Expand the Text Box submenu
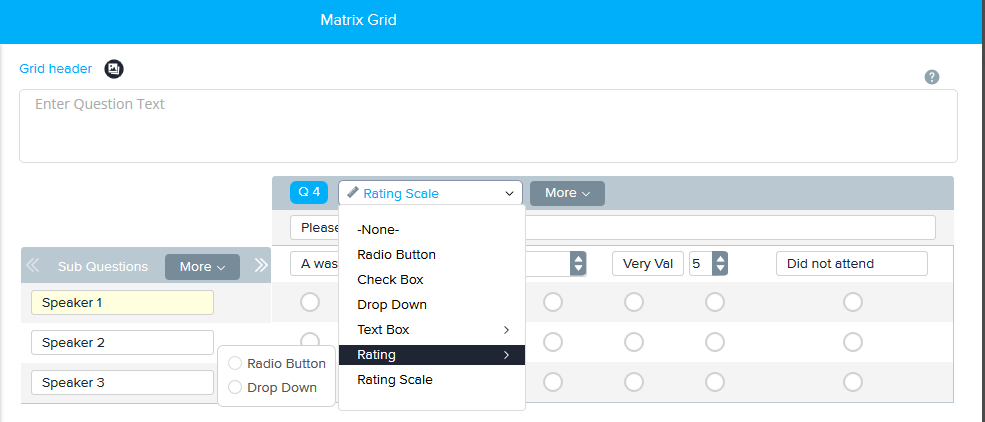Screen dimensions: 985x422 (431, 329)
